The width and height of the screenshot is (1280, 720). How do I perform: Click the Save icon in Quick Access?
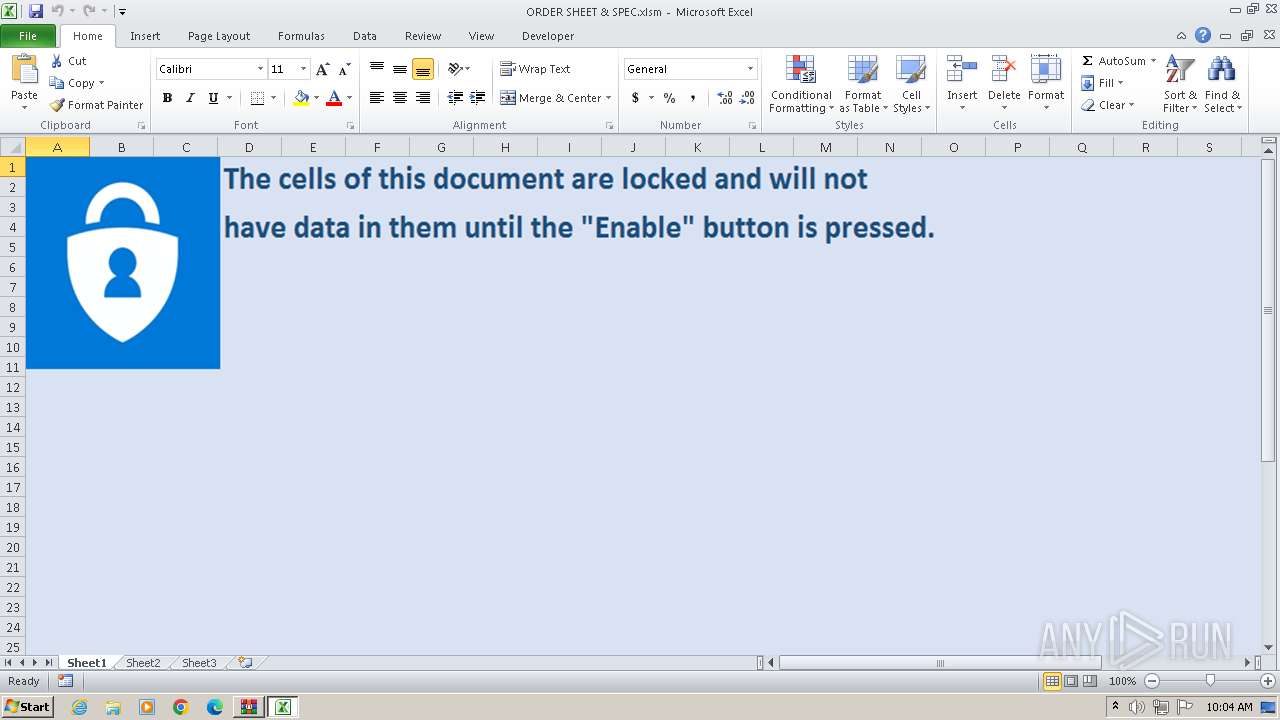36,11
